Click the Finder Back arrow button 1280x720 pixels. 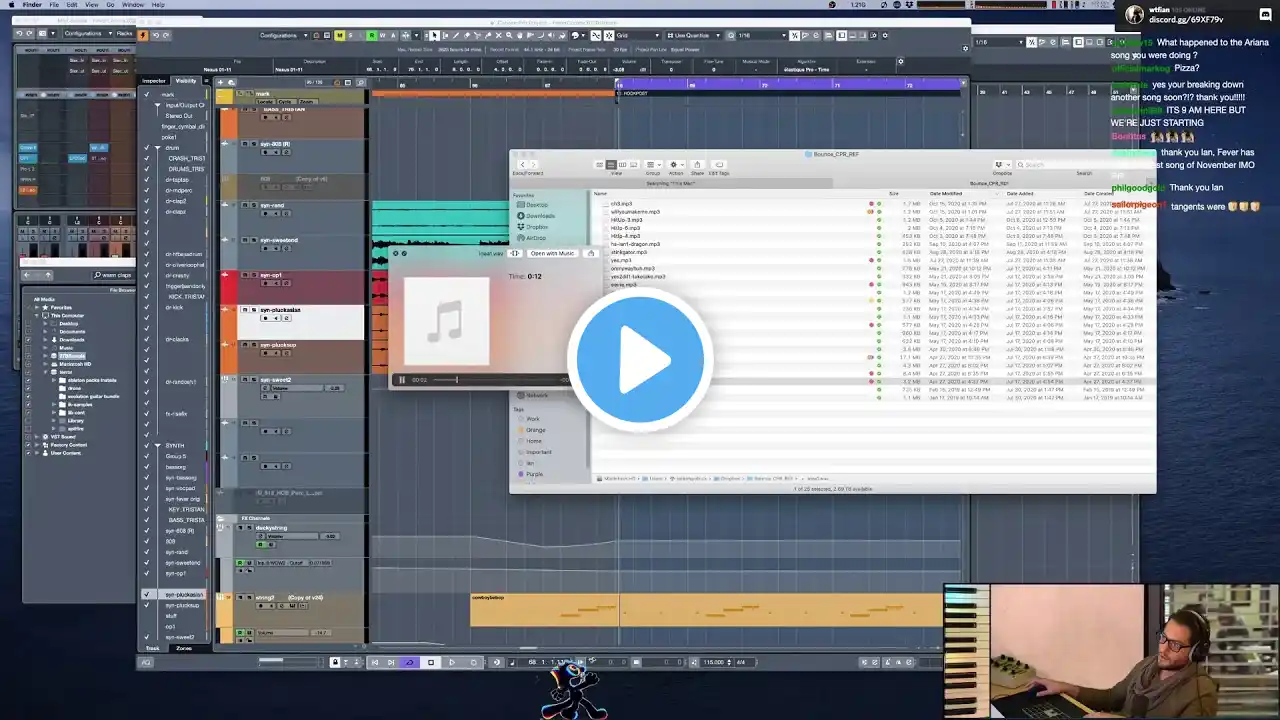521,164
